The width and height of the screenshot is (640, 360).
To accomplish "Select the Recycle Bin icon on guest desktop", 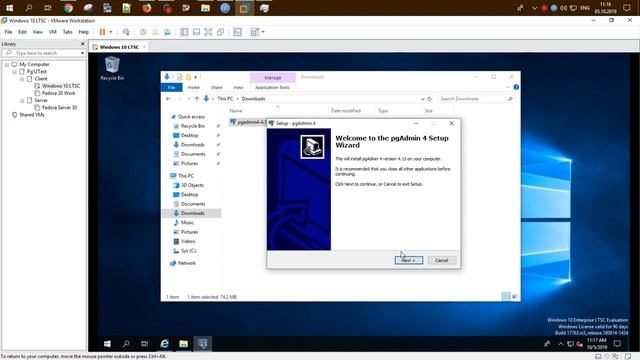I will pos(112,68).
